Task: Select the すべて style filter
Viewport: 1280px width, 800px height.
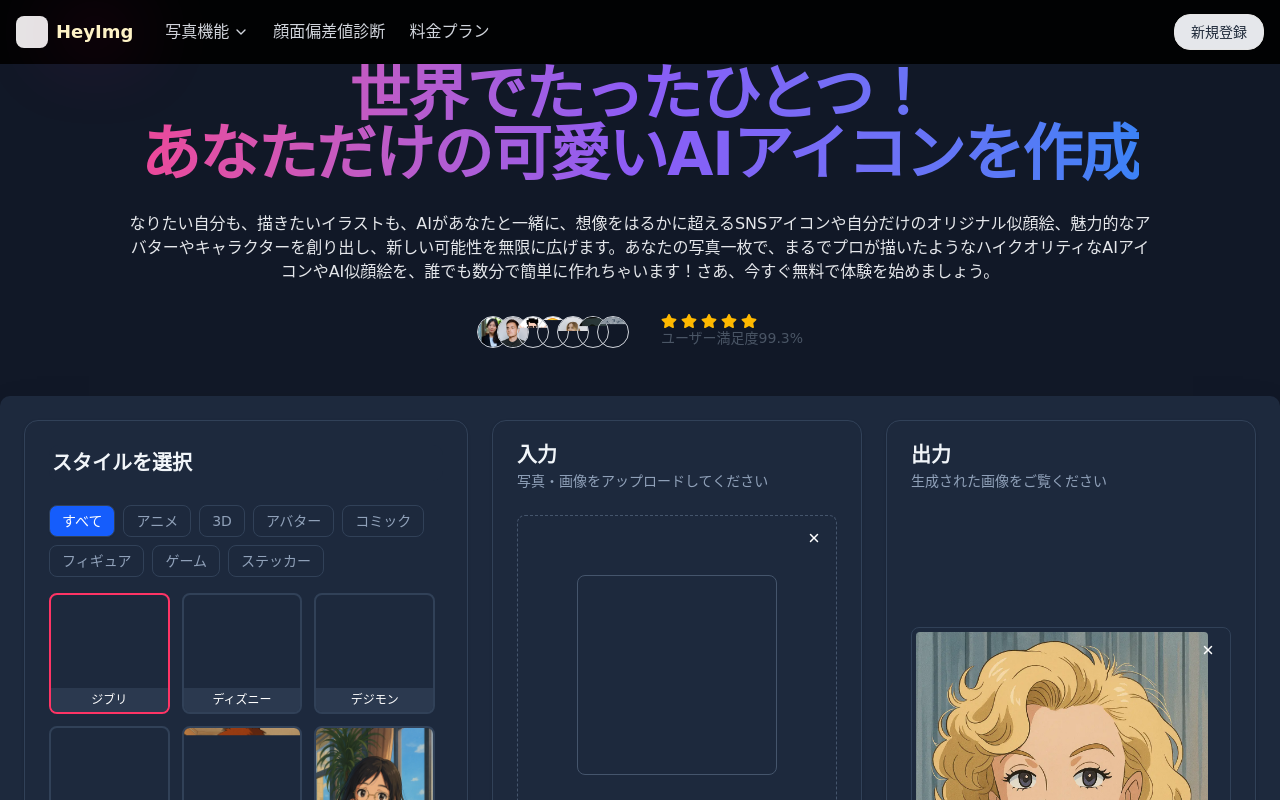Action: point(82,521)
